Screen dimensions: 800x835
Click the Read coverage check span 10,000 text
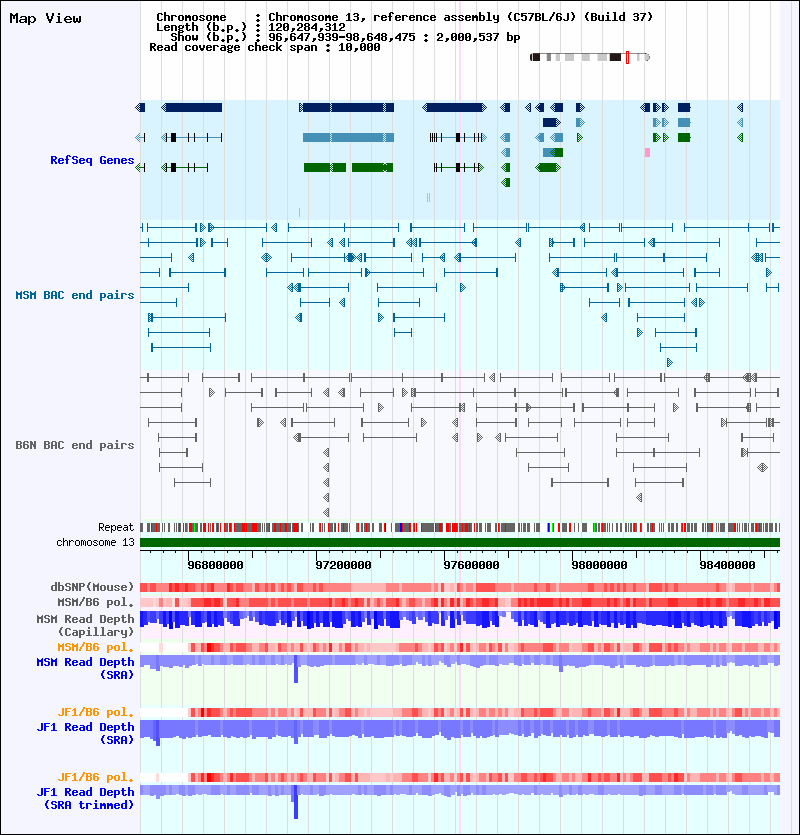point(265,47)
